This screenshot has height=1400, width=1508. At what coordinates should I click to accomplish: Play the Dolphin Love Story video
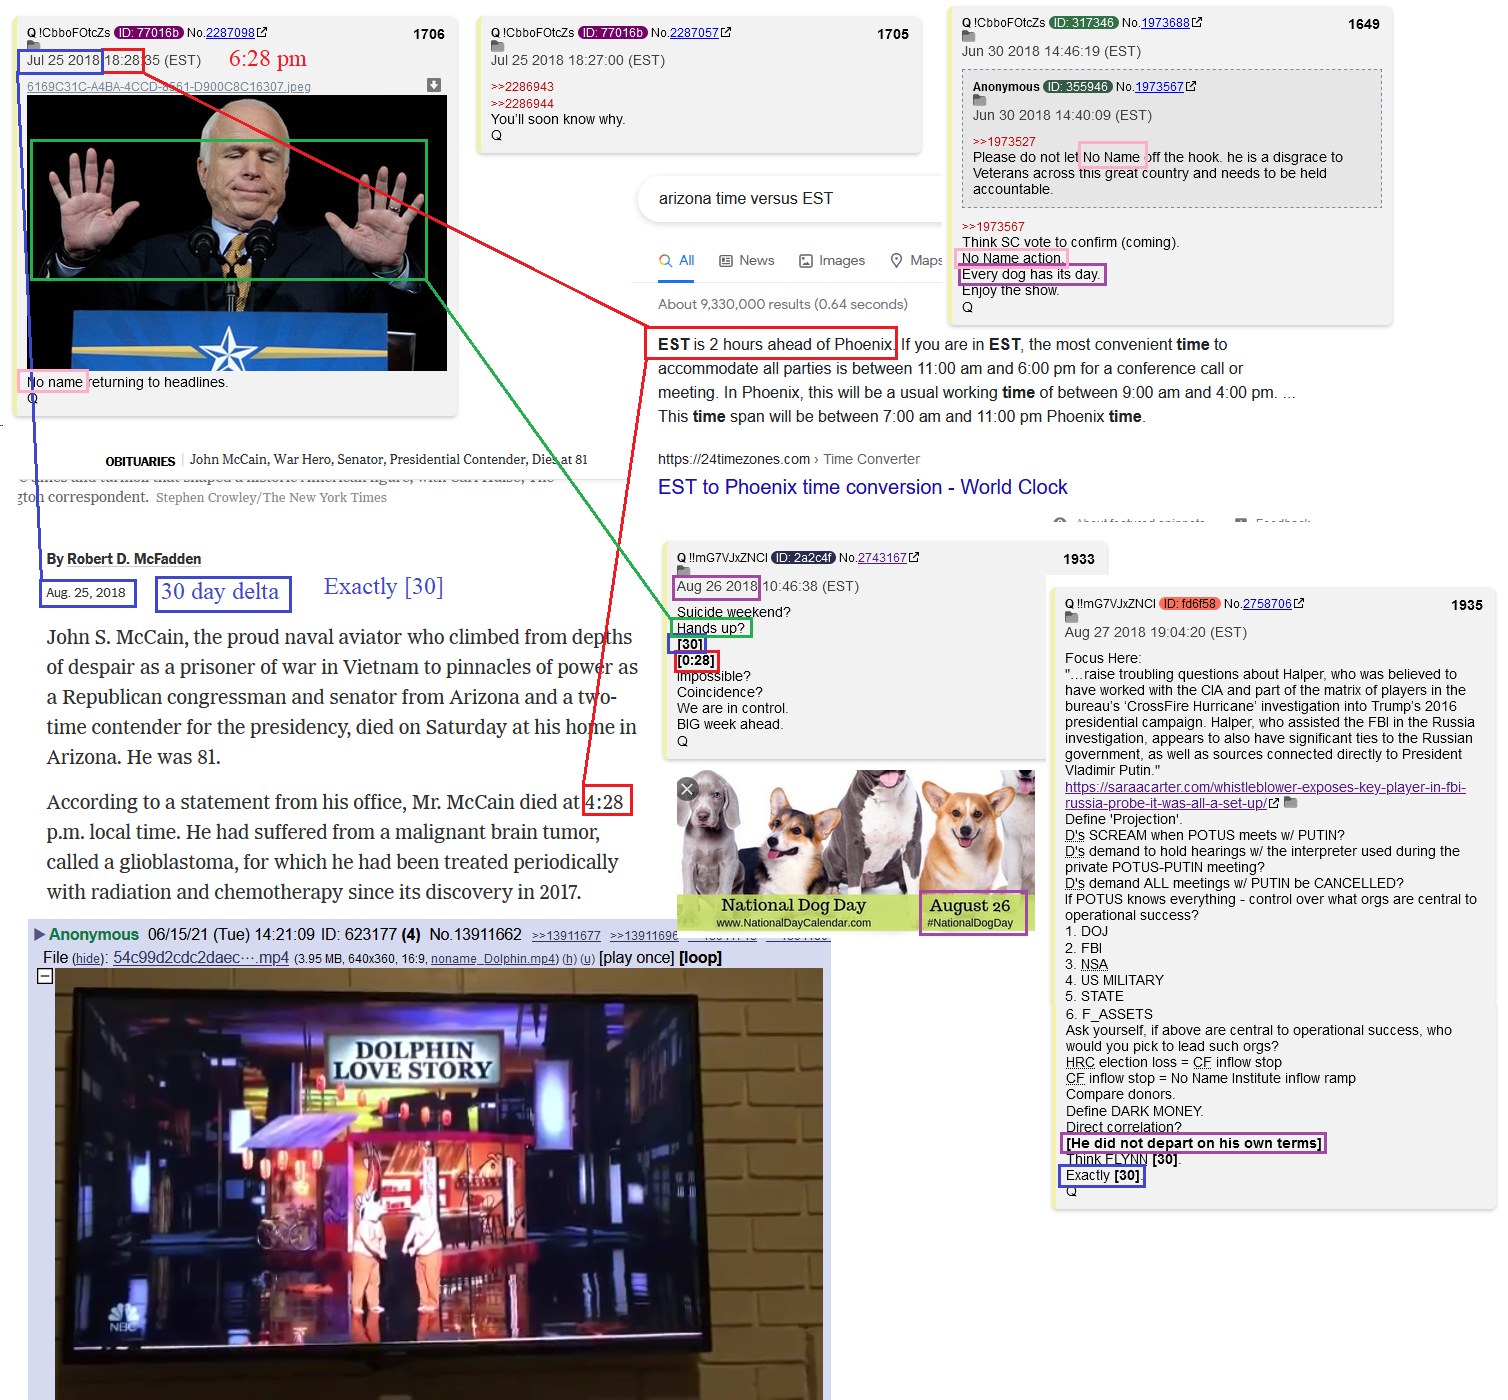439,1184
